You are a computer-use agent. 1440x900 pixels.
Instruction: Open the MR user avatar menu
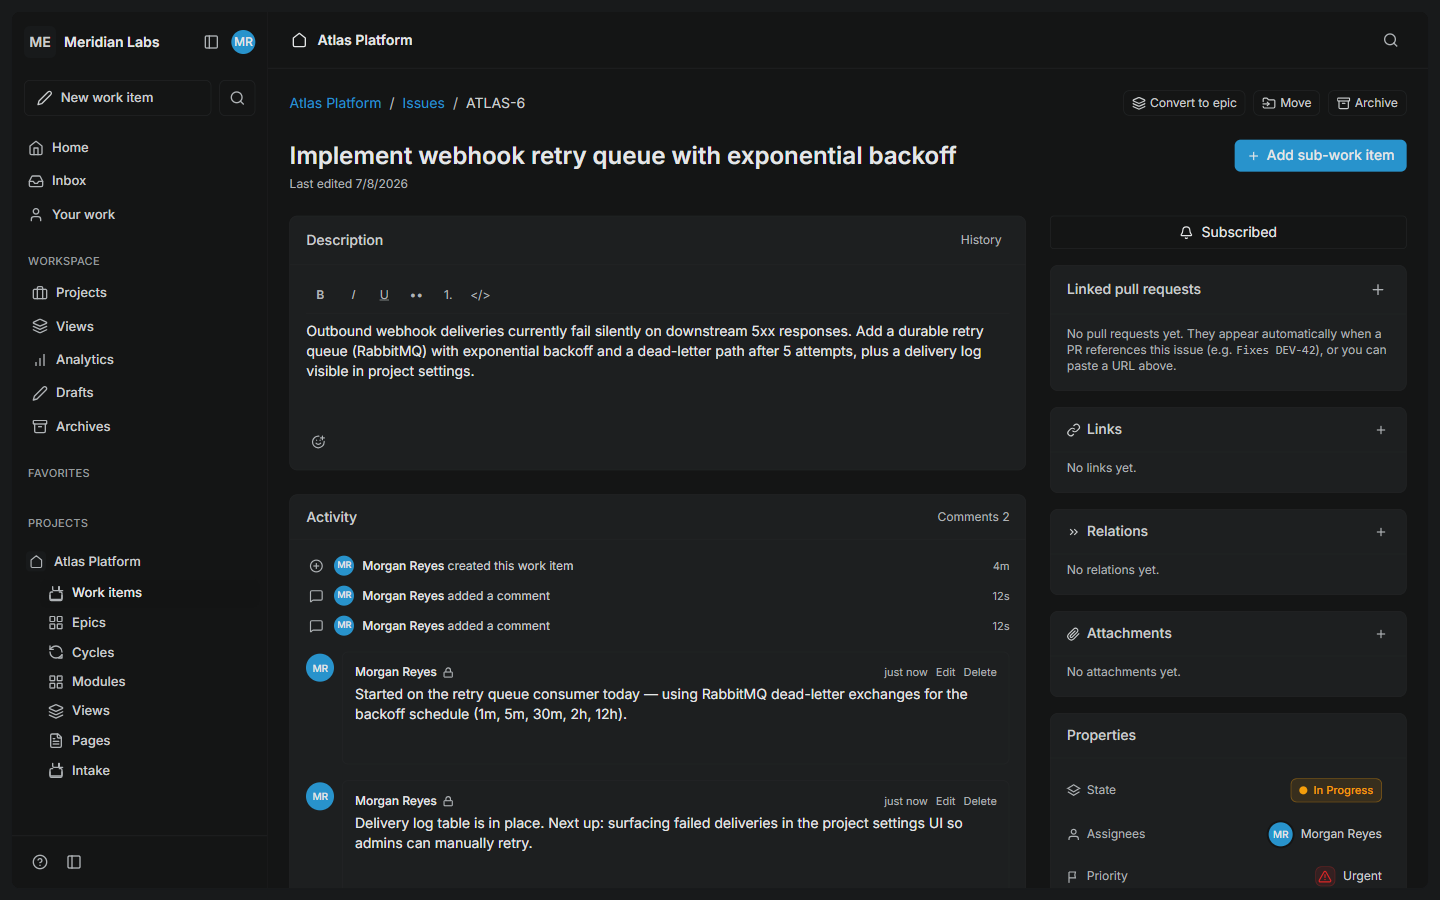tap(243, 42)
